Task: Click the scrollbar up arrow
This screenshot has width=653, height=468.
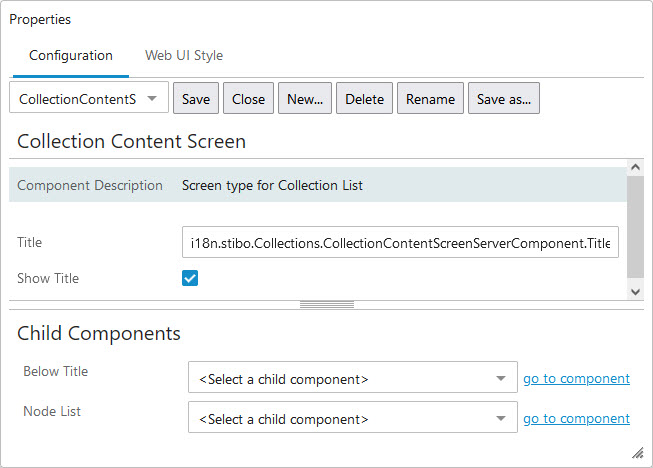Action: (x=635, y=167)
